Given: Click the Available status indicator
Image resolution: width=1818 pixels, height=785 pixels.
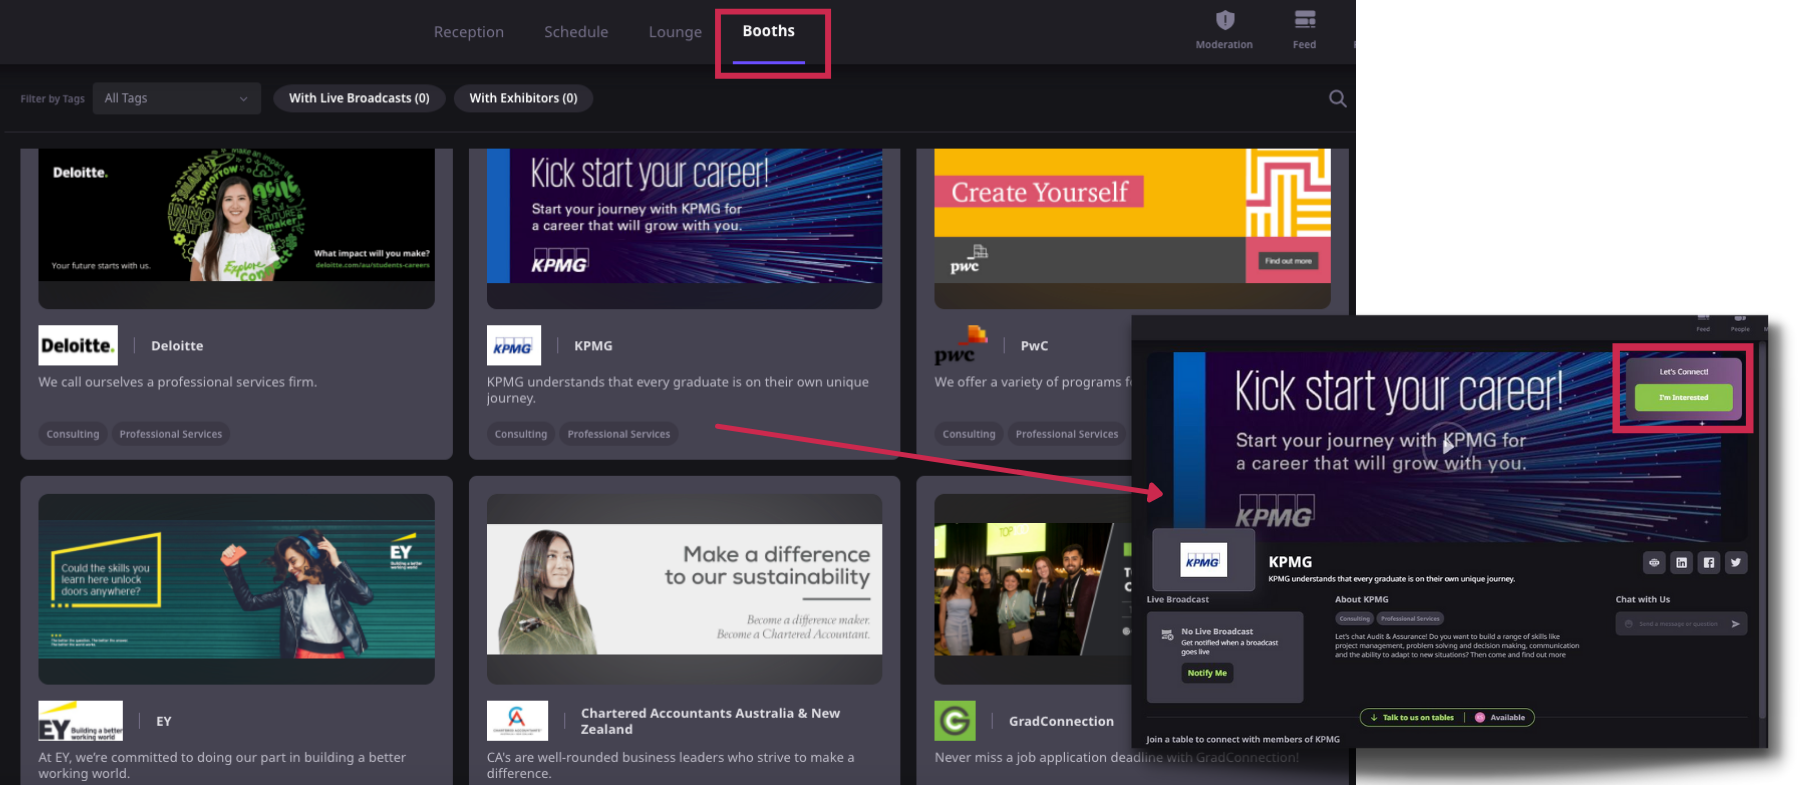Looking at the screenshot, I should 1500,717.
